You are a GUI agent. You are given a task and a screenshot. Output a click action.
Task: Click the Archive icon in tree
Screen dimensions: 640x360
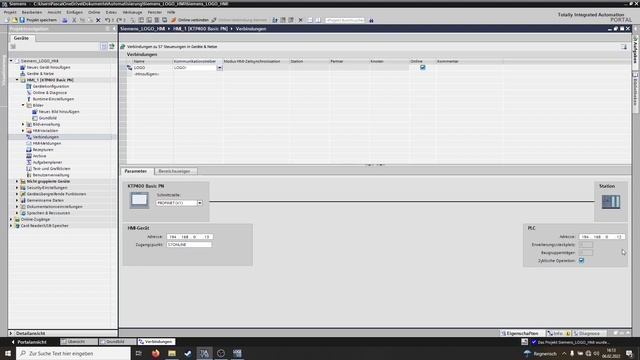click(29, 156)
